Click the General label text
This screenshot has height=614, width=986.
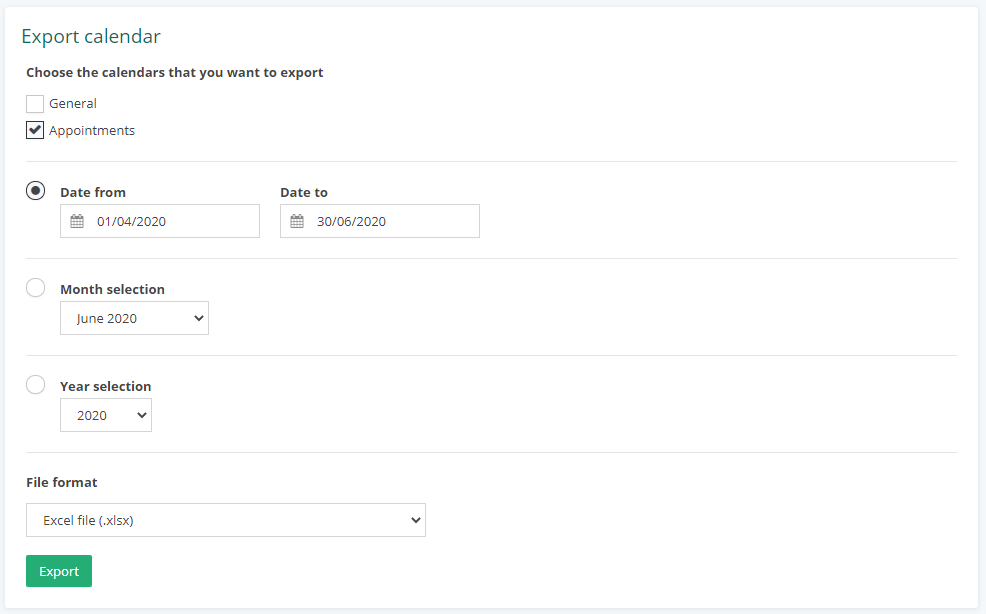click(x=73, y=103)
